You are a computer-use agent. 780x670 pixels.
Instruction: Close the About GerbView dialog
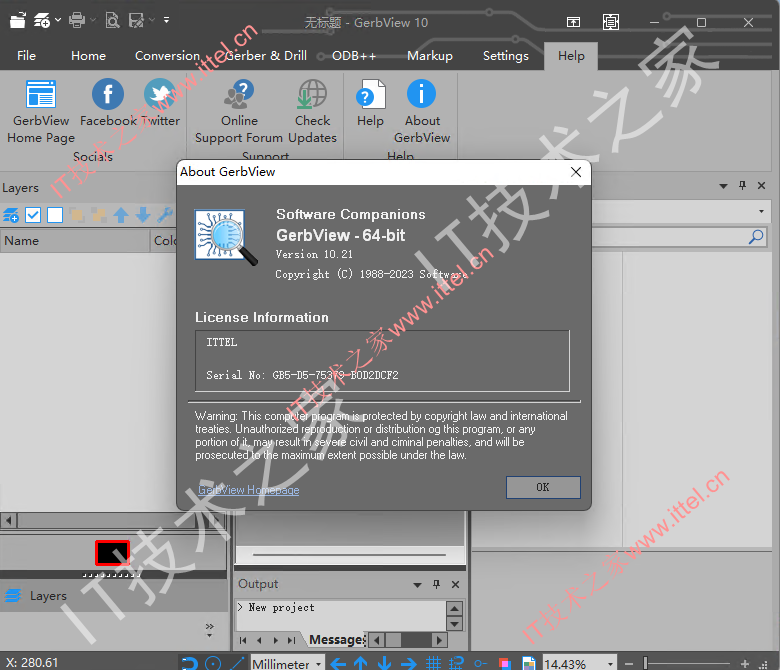click(x=576, y=172)
